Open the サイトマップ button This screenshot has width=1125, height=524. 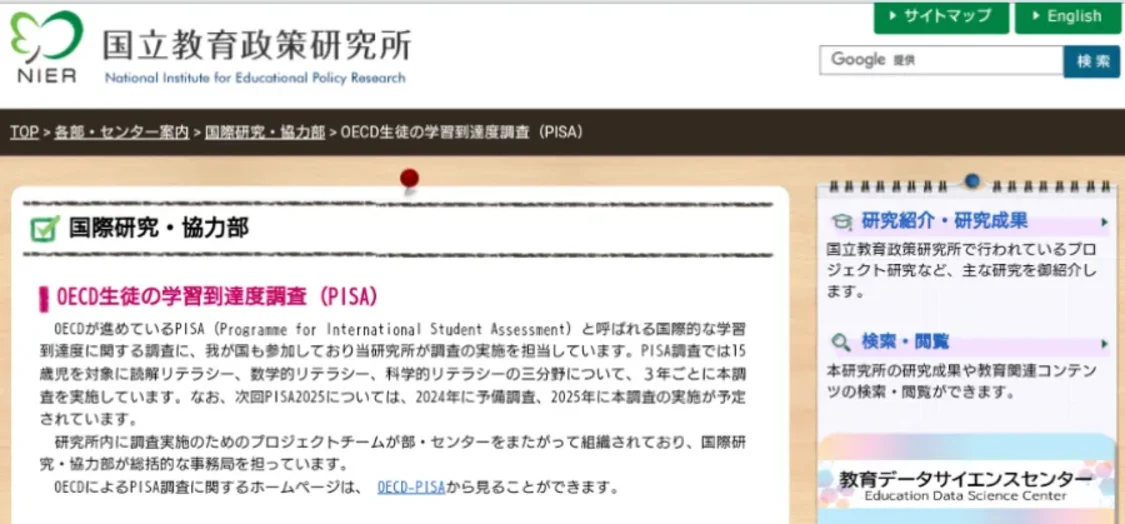pyautogui.click(x=941, y=17)
